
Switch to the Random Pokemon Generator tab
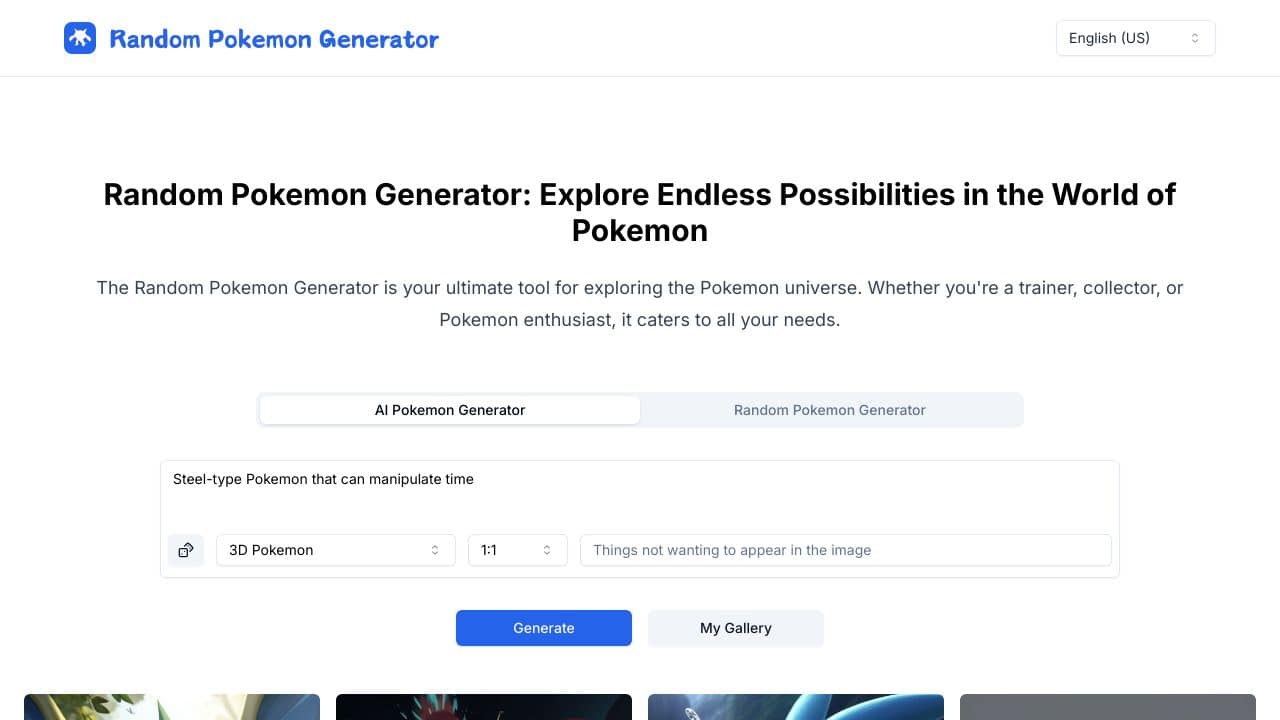pyautogui.click(x=830, y=410)
